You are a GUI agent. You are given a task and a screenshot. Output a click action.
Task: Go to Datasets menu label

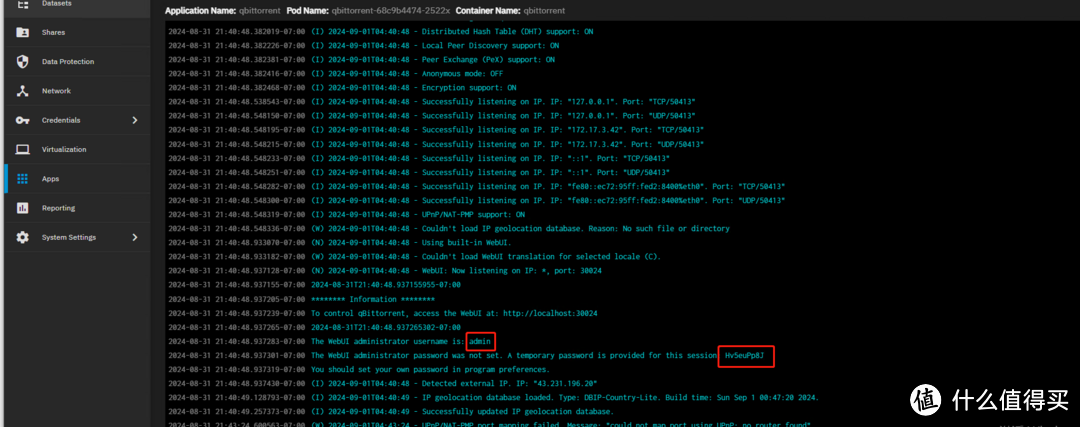[x=56, y=3]
